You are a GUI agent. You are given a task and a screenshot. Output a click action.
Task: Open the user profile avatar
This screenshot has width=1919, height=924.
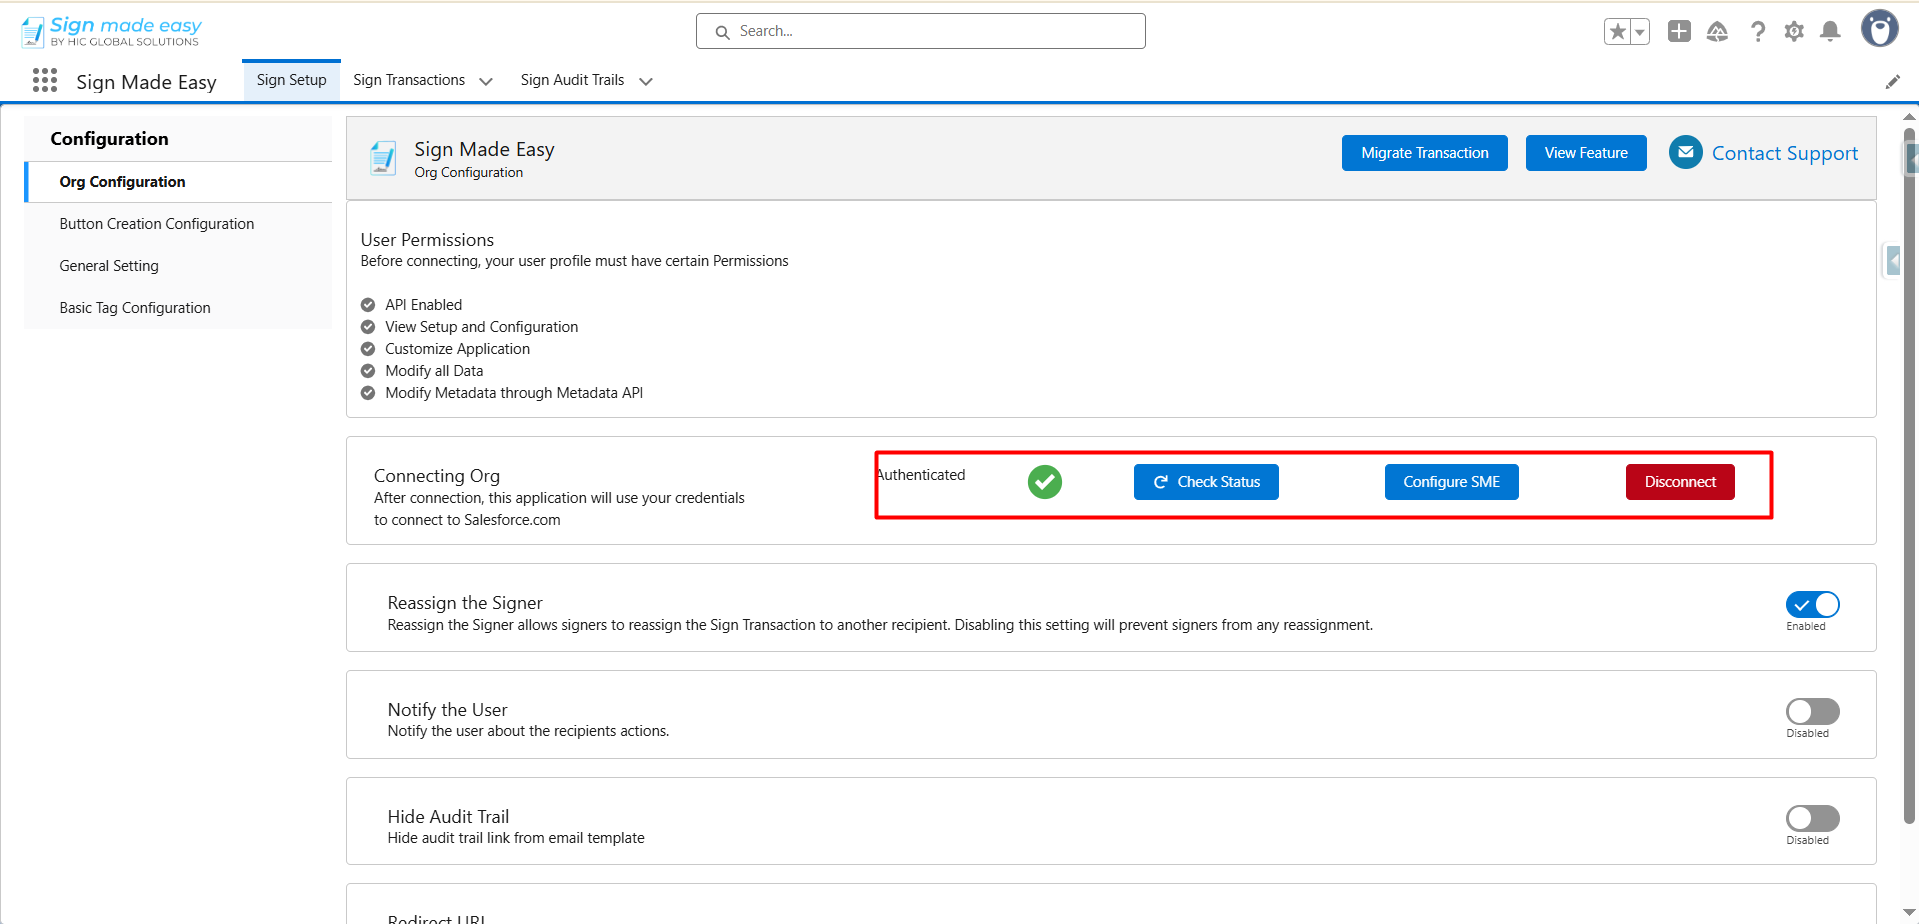tap(1879, 29)
